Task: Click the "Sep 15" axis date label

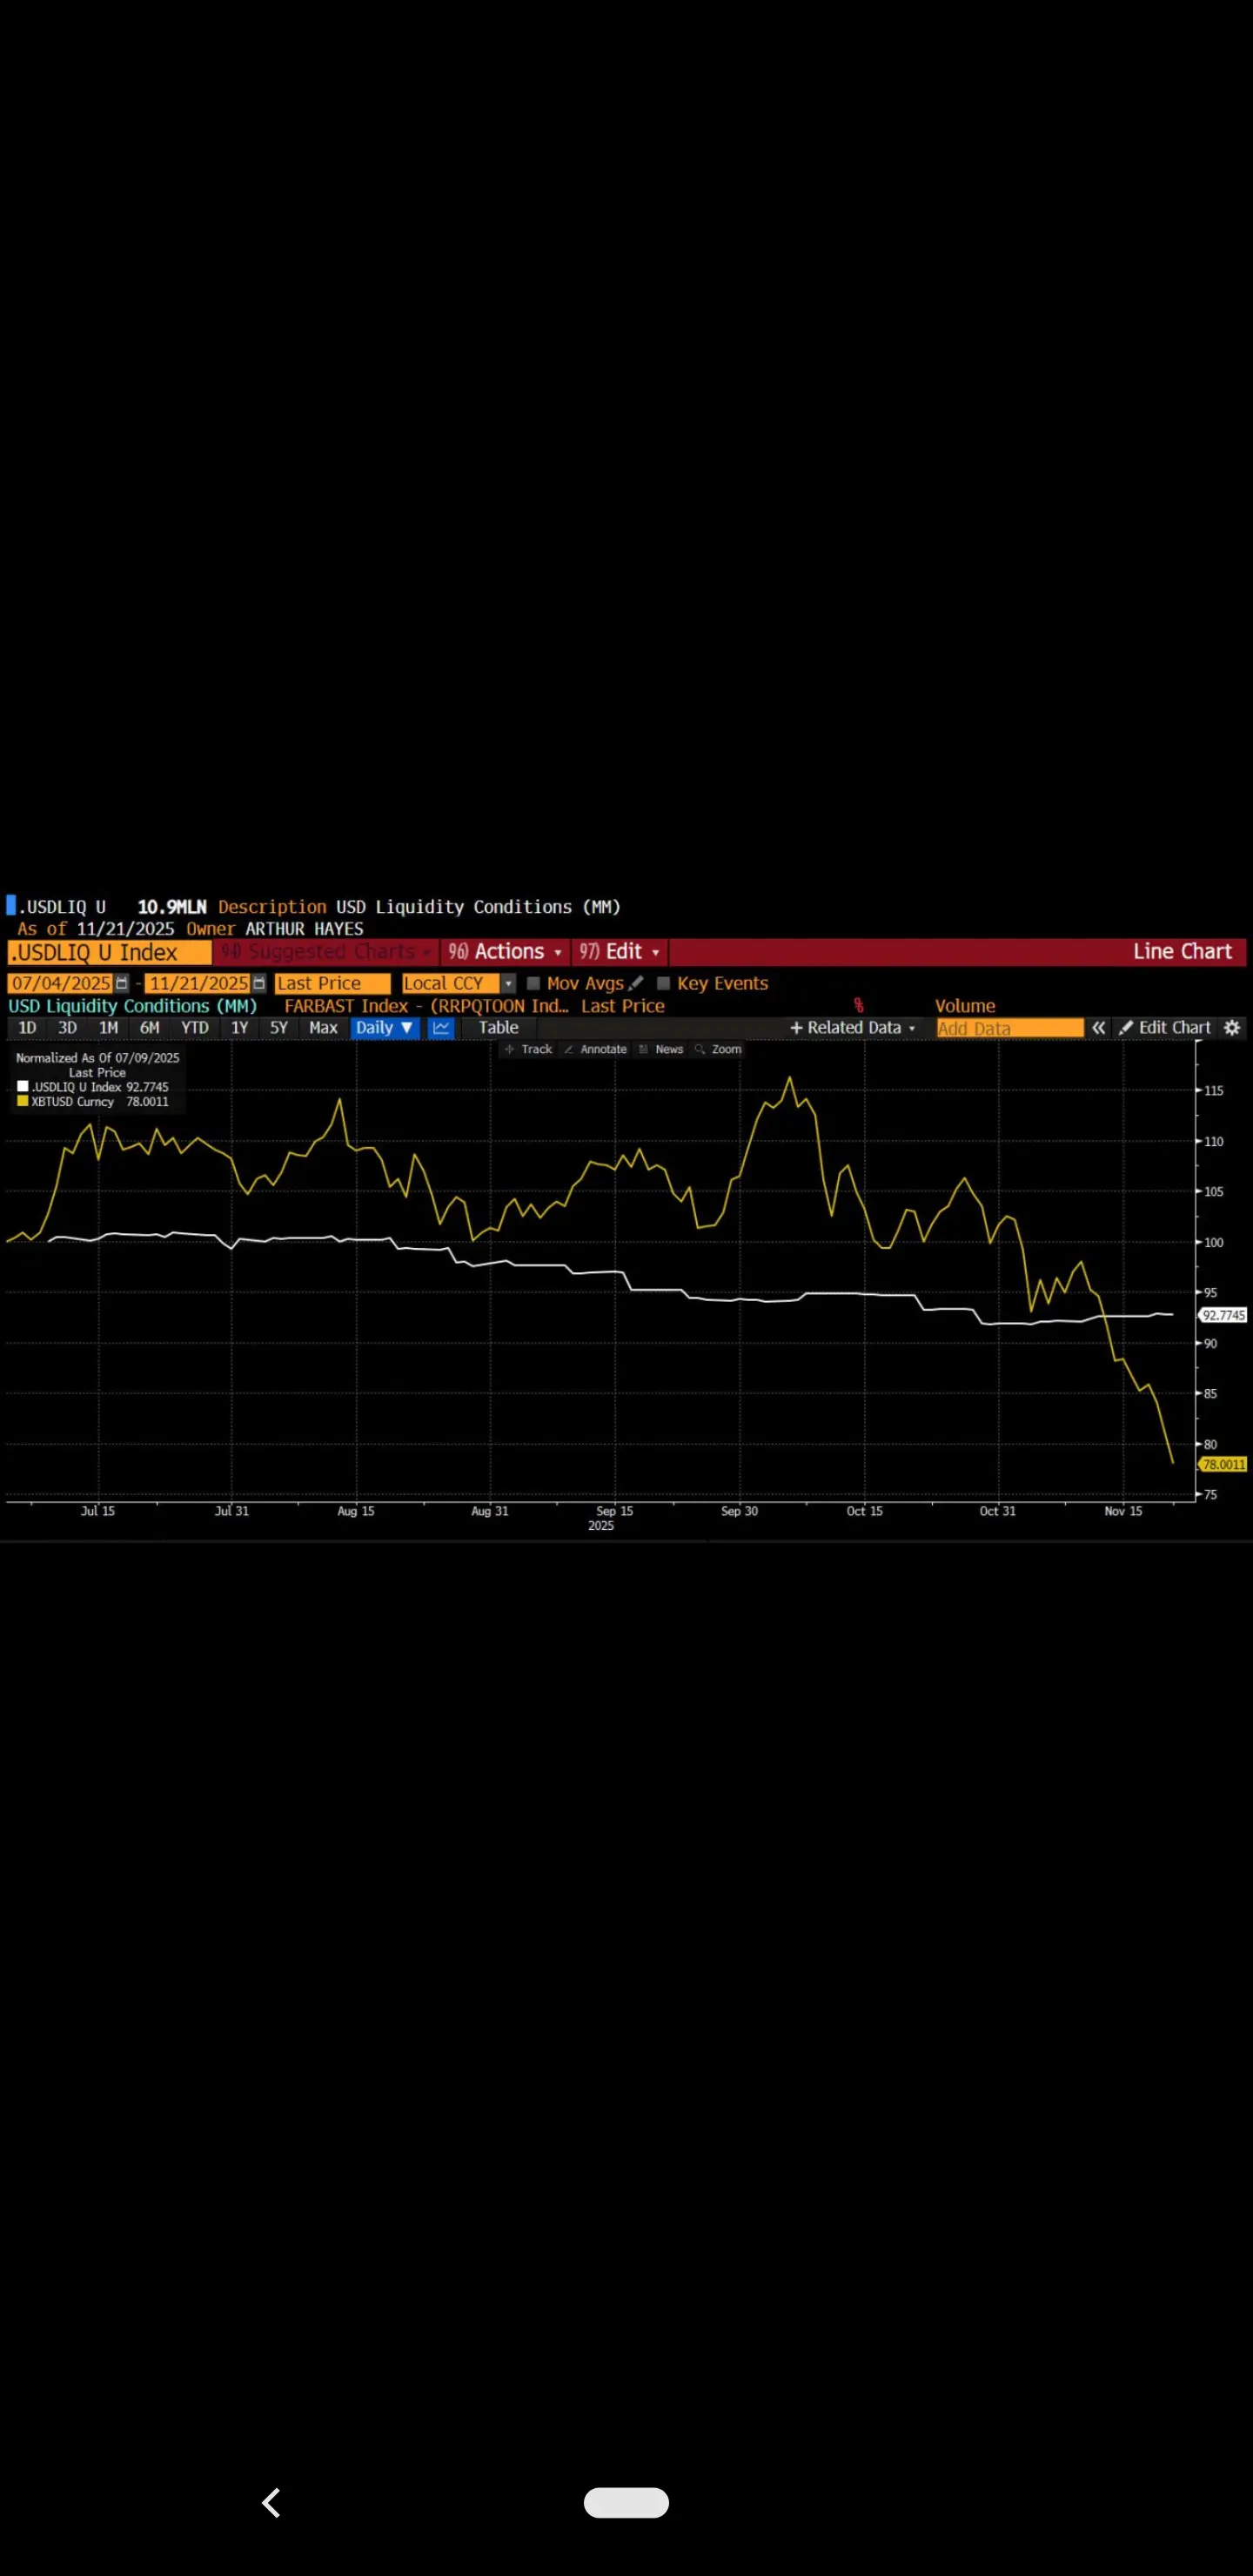Action: coord(614,1510)
